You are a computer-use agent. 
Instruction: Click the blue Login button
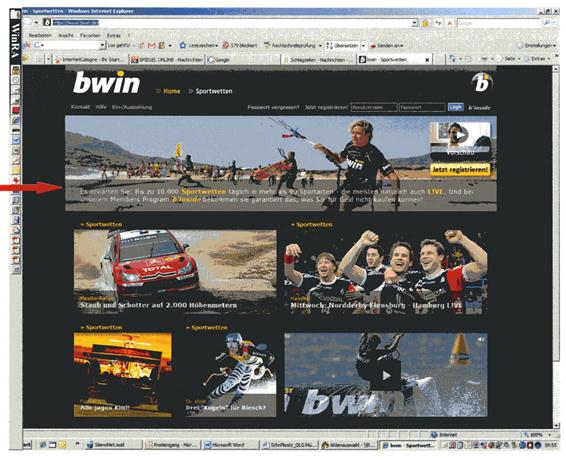tap(456, 107)
